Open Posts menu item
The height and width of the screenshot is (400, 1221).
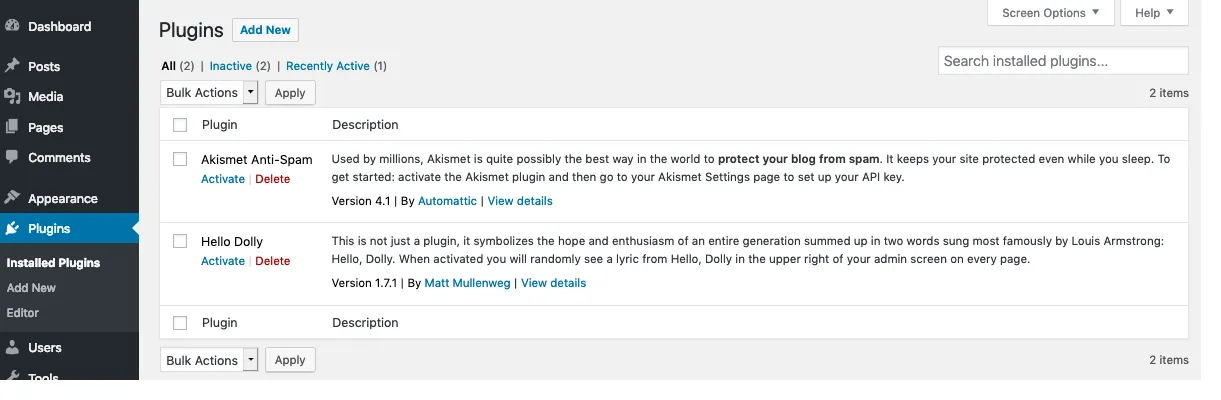pos(44,66)
